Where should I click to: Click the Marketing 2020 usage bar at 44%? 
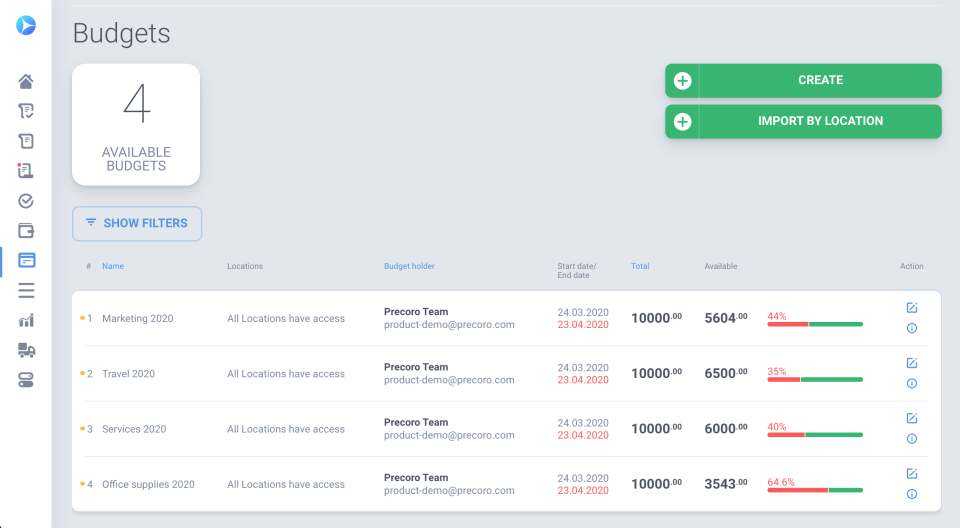[815, 324]
